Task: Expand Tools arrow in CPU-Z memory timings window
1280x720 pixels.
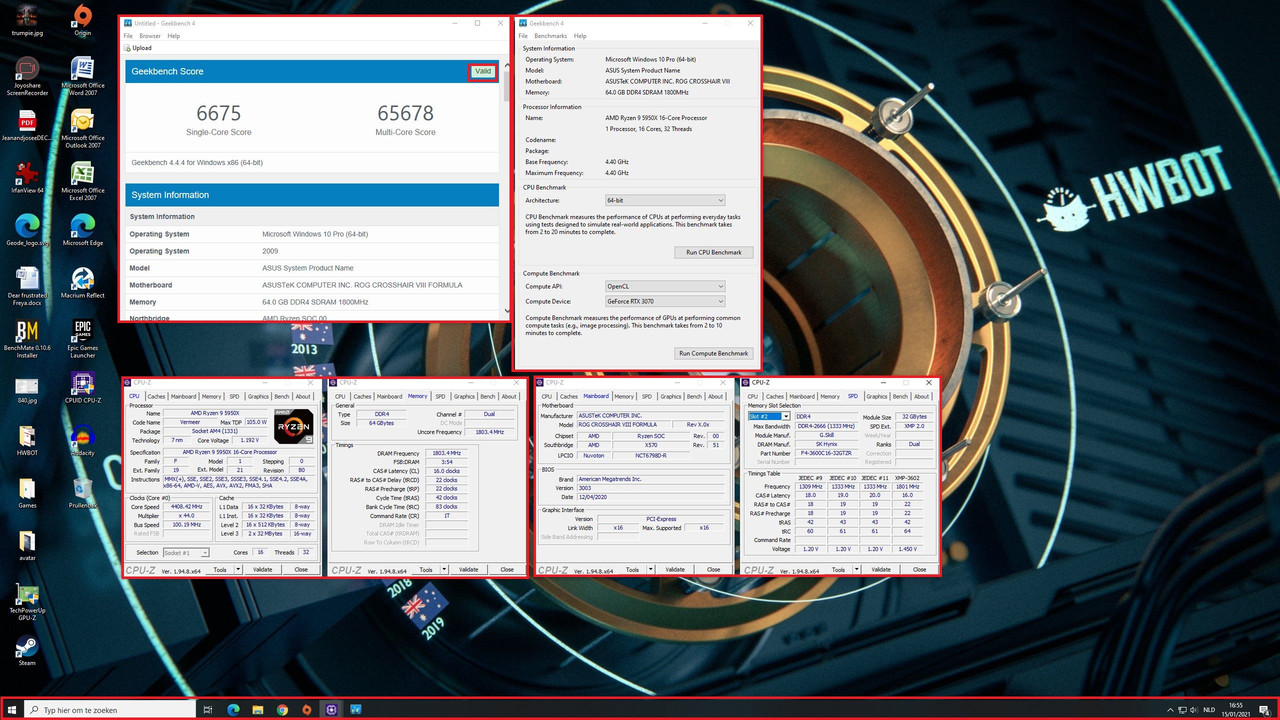Action: pyautogui.click(x=442, y=569)
